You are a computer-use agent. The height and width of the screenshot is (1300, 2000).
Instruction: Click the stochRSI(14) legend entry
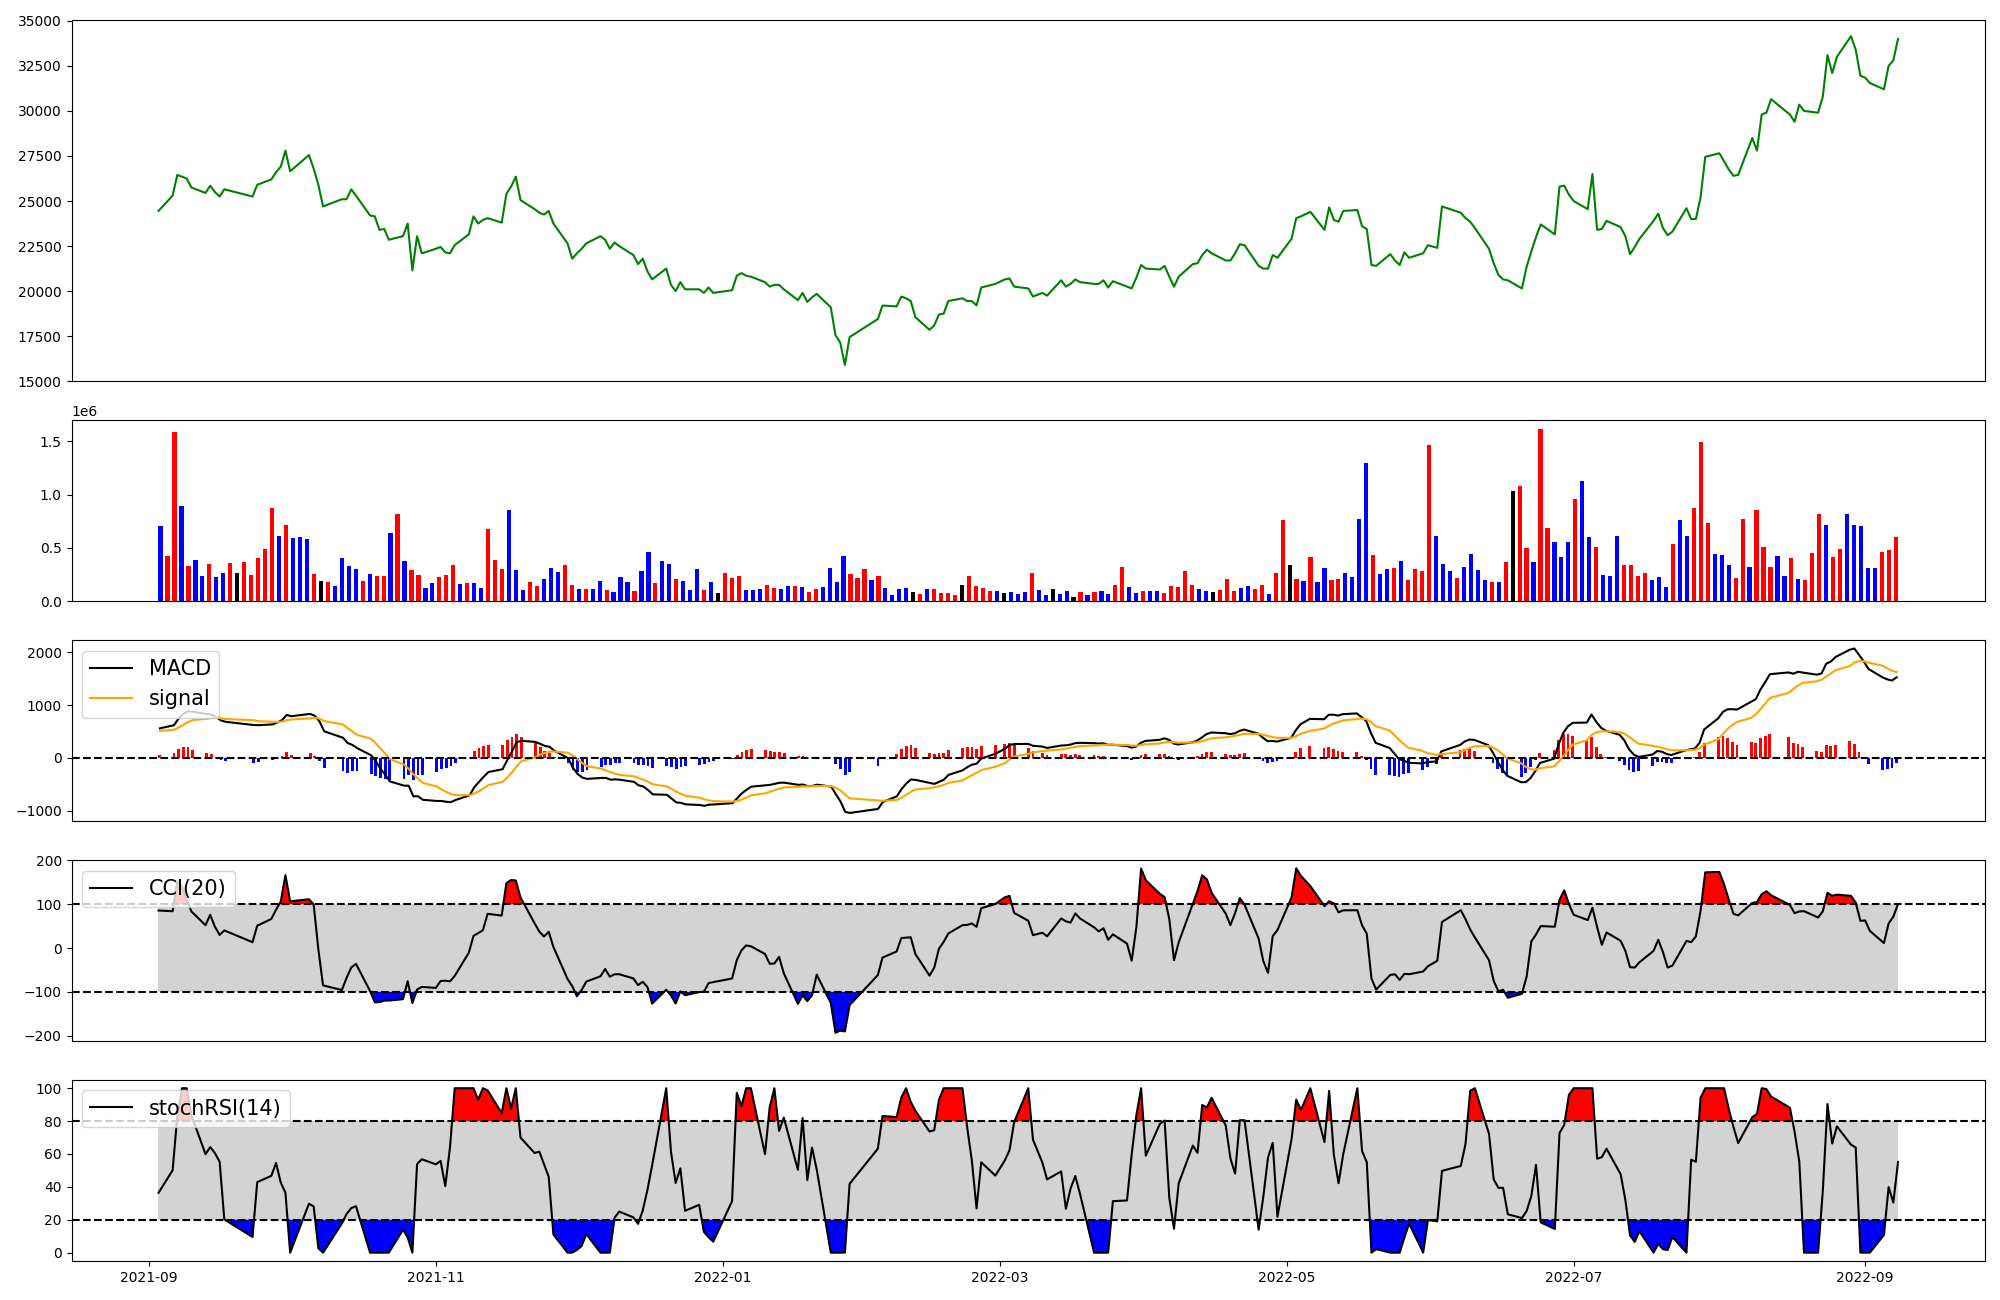(x=214, y=1108)
